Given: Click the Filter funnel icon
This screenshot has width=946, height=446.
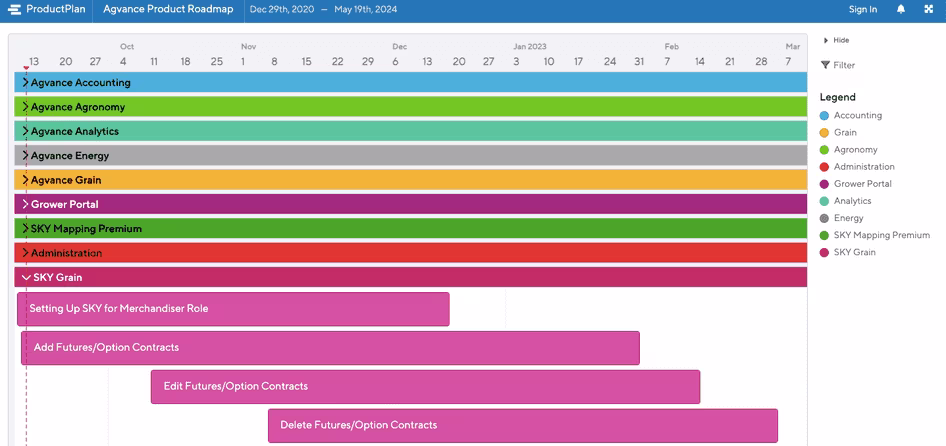Looking at the screenshot, I should click(x=825, y=65).
